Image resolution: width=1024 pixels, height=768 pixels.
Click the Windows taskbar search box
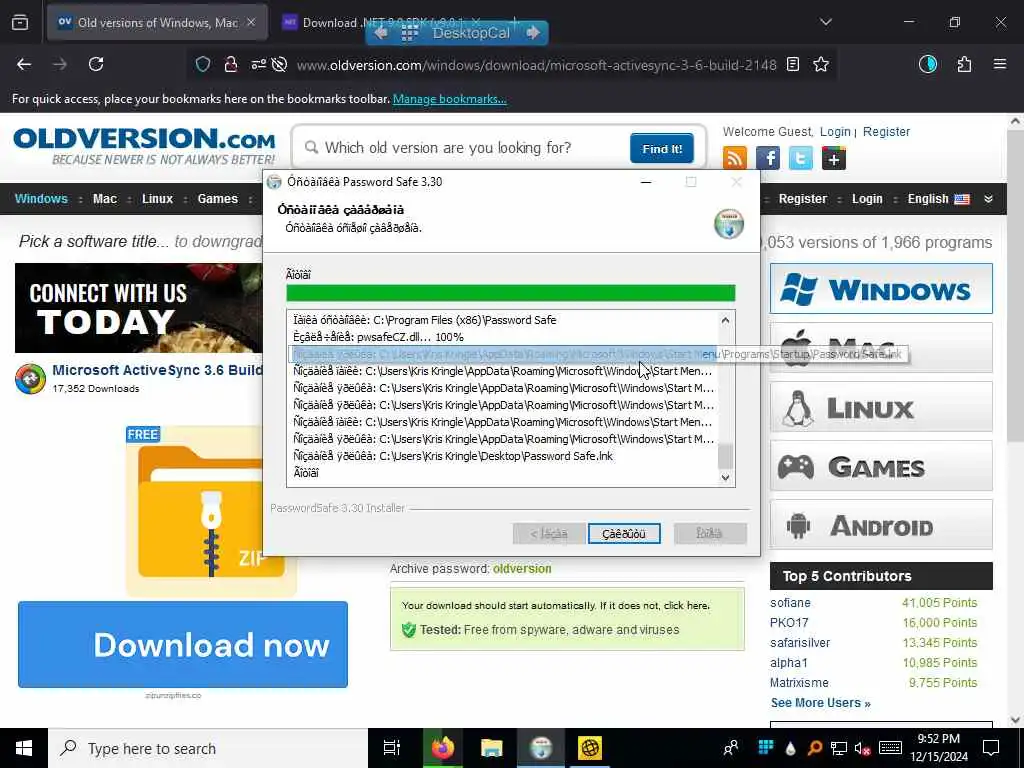click(x=208, y=748)
